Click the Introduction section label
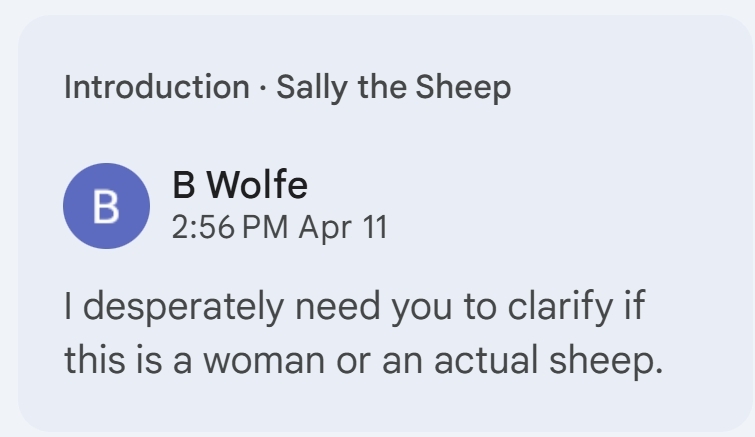Screen dimensions: 755x437 click(156, 88)
